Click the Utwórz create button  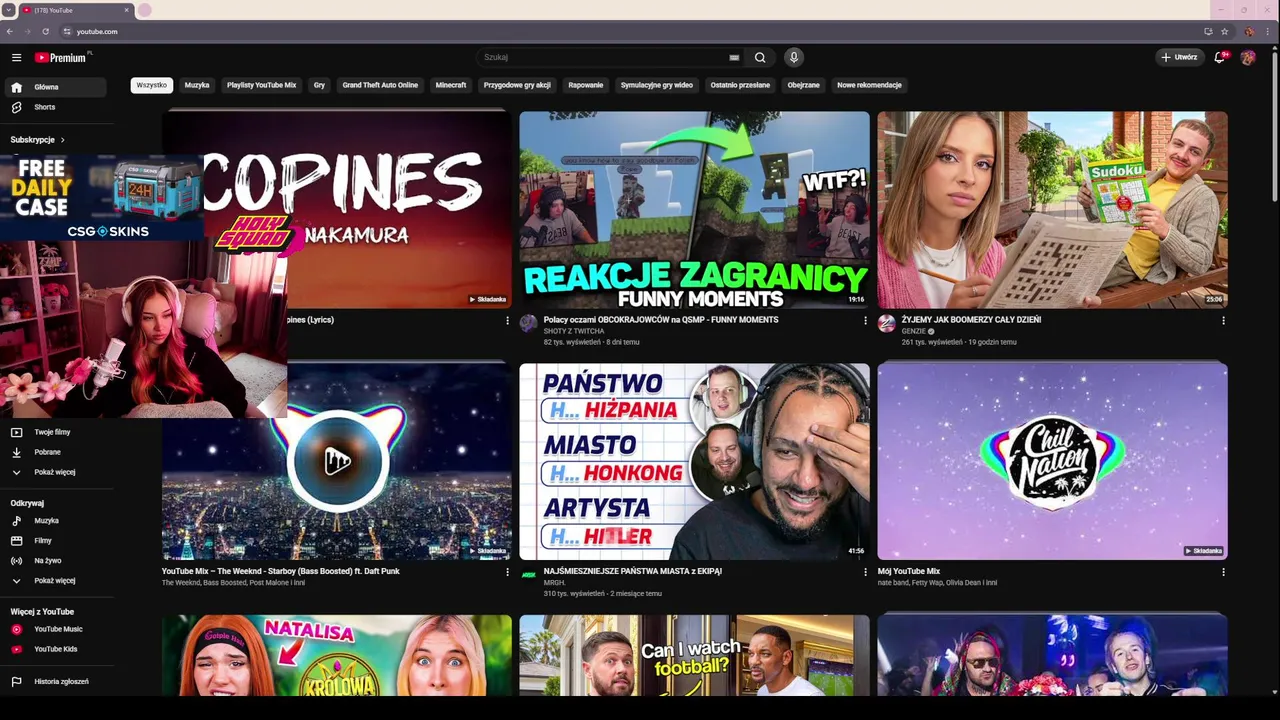tap(1179, 58)
